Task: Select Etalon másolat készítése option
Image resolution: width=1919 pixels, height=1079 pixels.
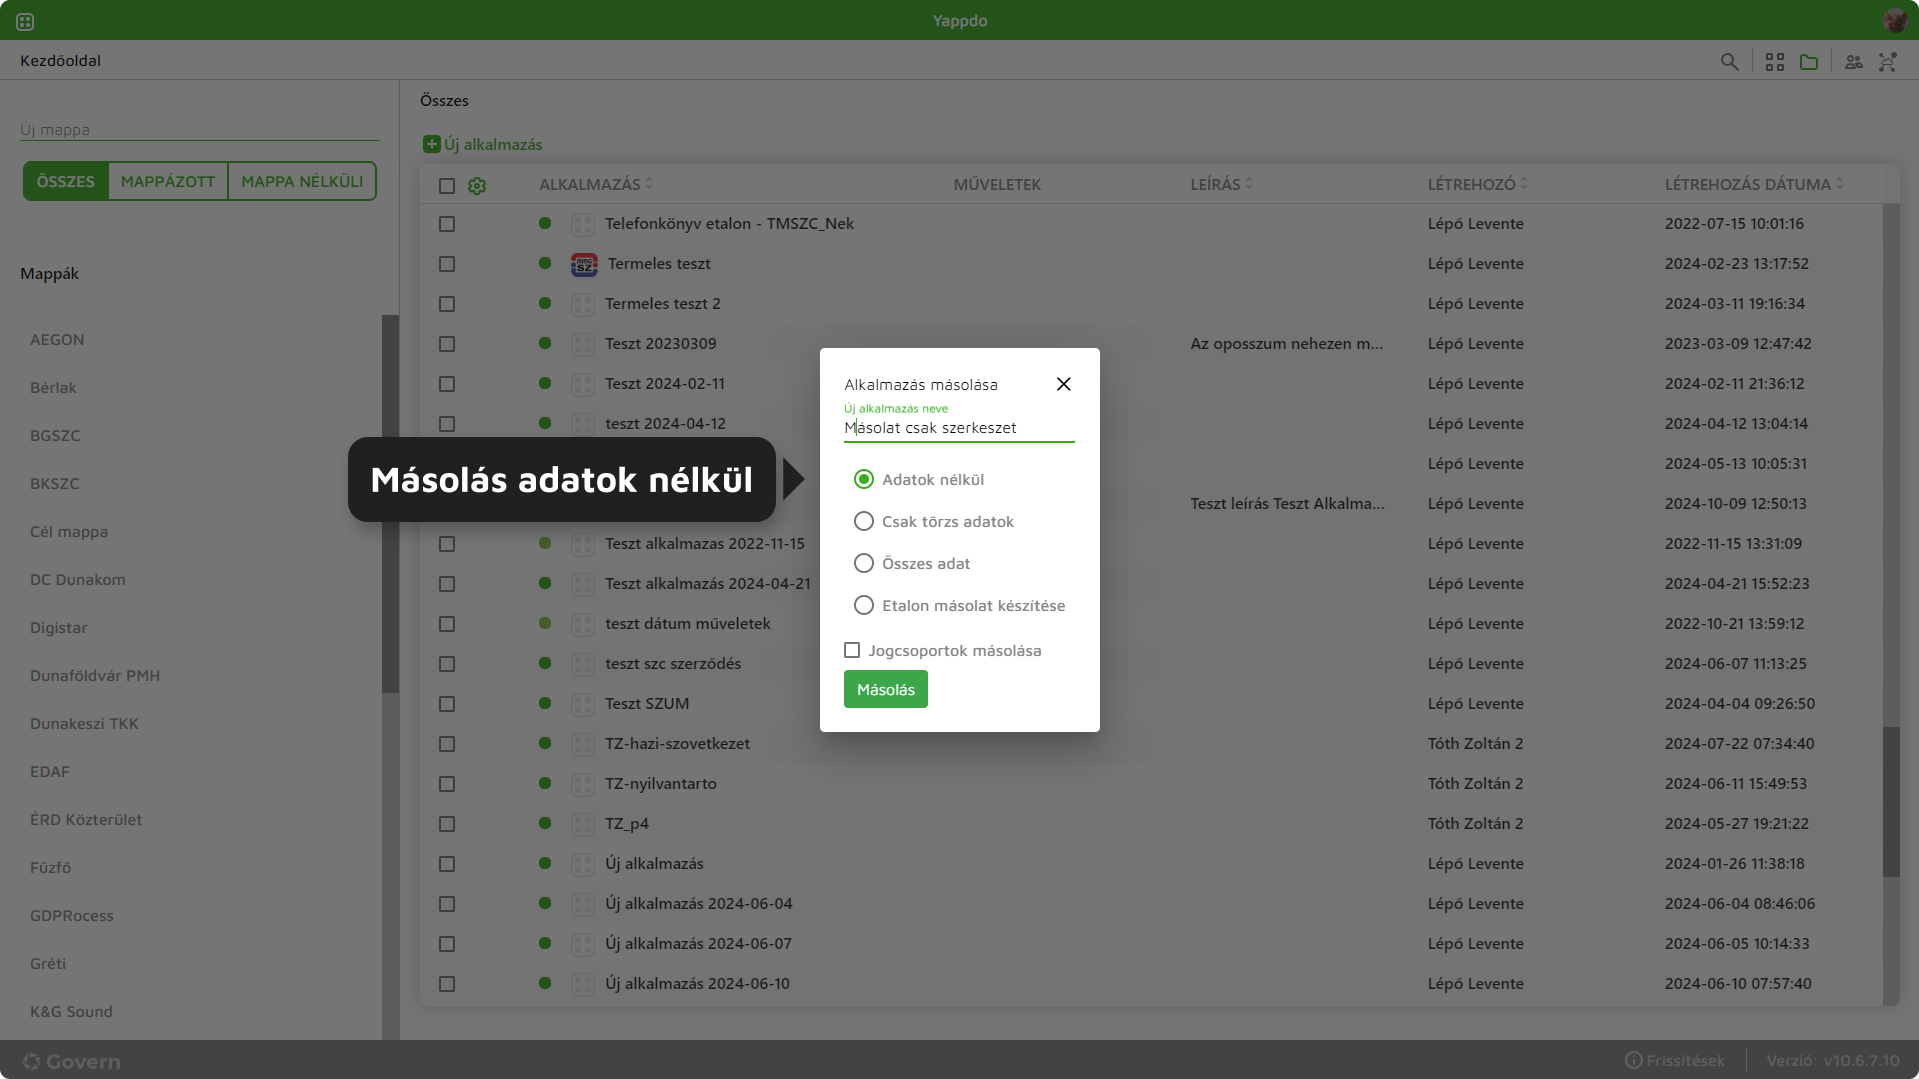Action: (864, 605)
